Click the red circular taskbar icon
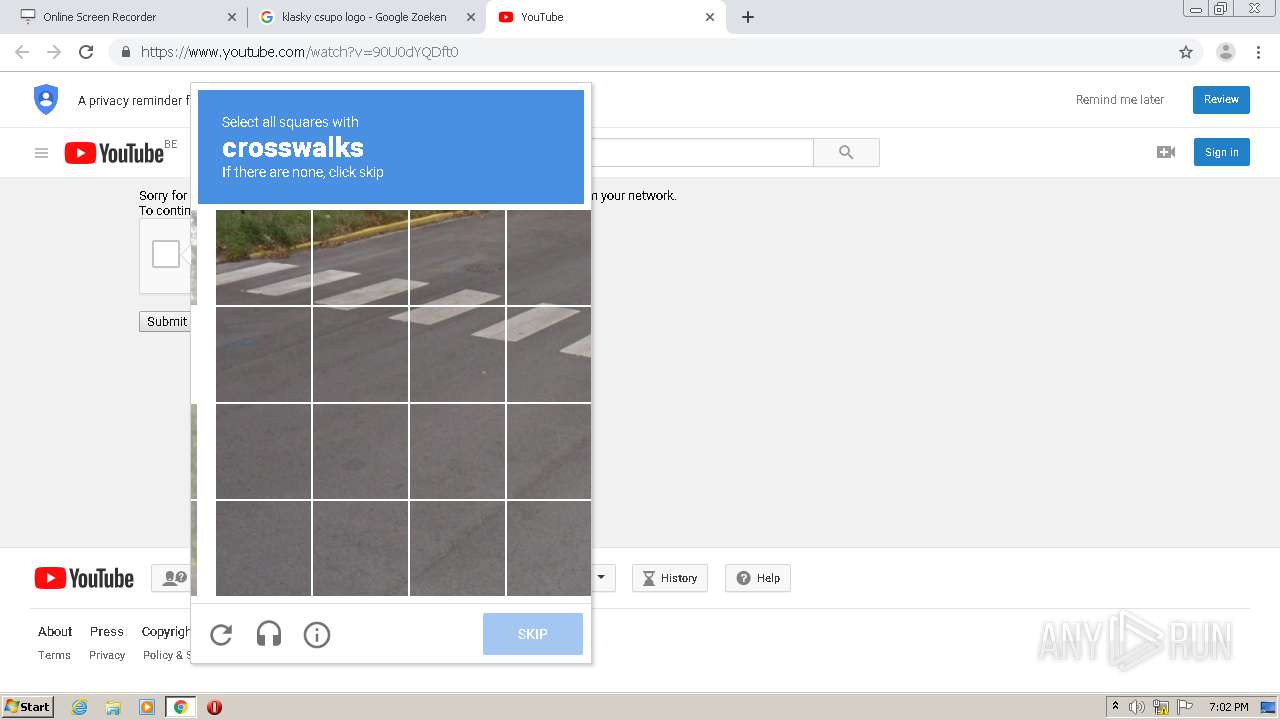 point(214,707)
